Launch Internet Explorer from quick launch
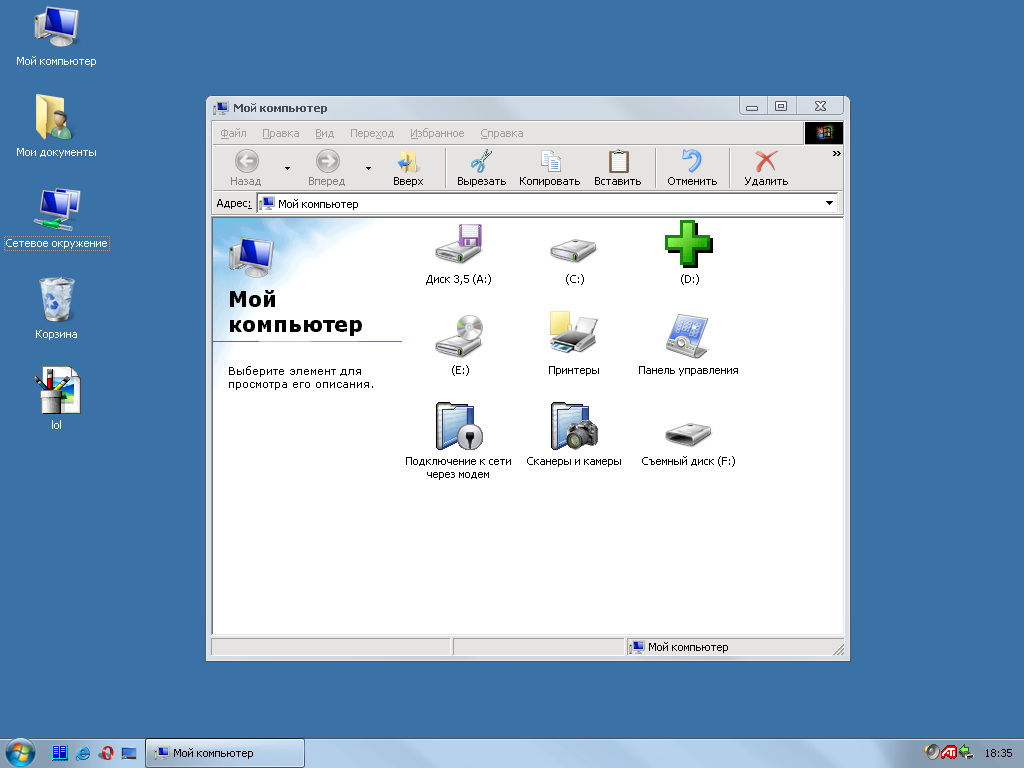 point(82,753)
